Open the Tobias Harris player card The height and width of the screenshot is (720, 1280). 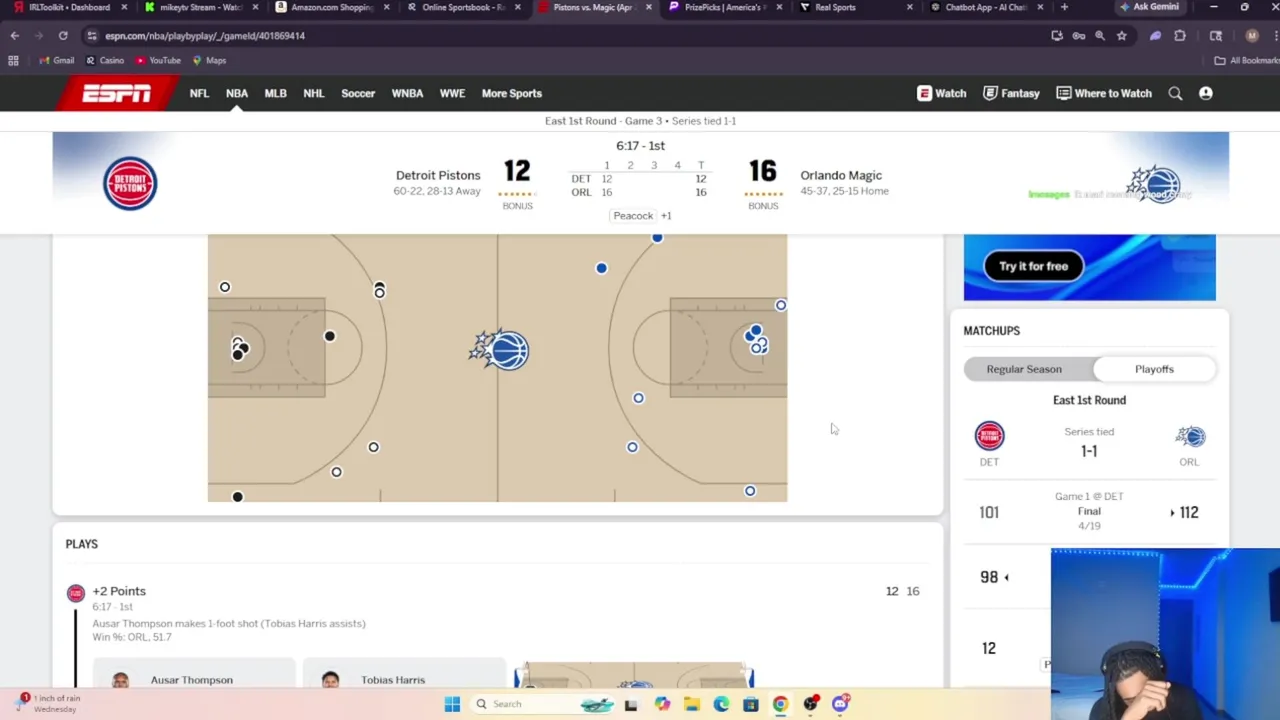click(x=404, y=675)
